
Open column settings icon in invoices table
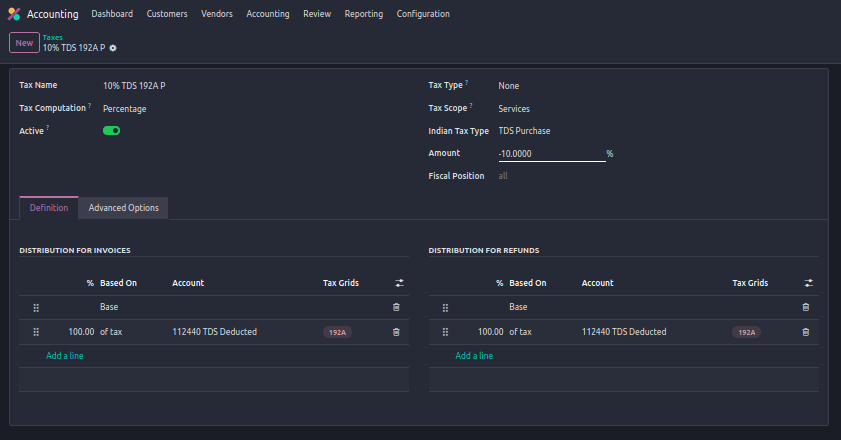[398, 283]
